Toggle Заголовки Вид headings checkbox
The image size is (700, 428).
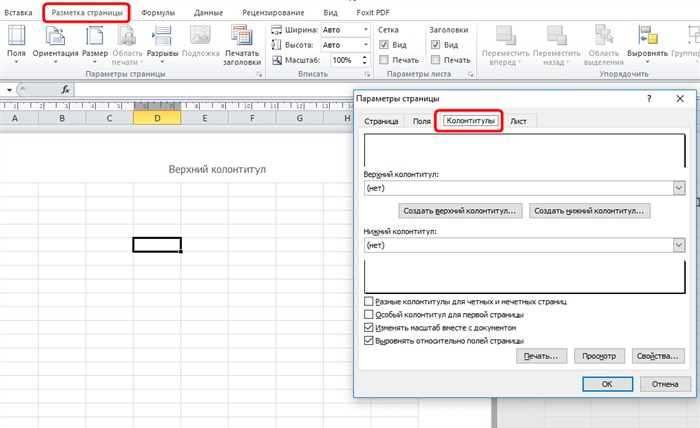(x=435, y=45)
